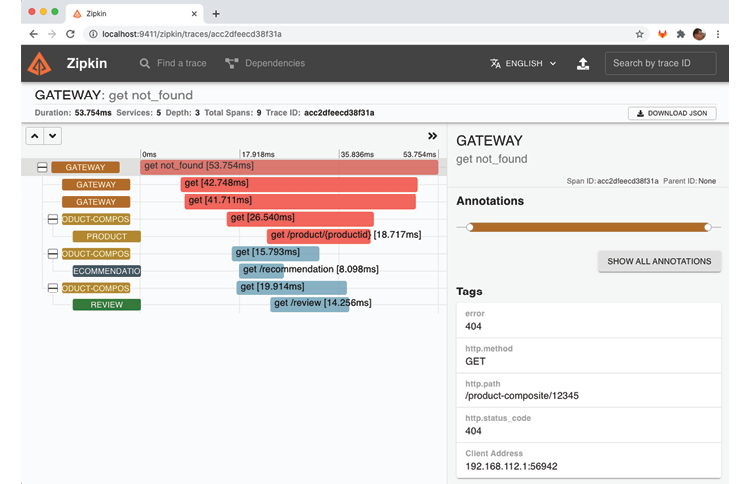Collapse the PRODUCT-COMPOSITE node above REVIEW

pos(53,288)
